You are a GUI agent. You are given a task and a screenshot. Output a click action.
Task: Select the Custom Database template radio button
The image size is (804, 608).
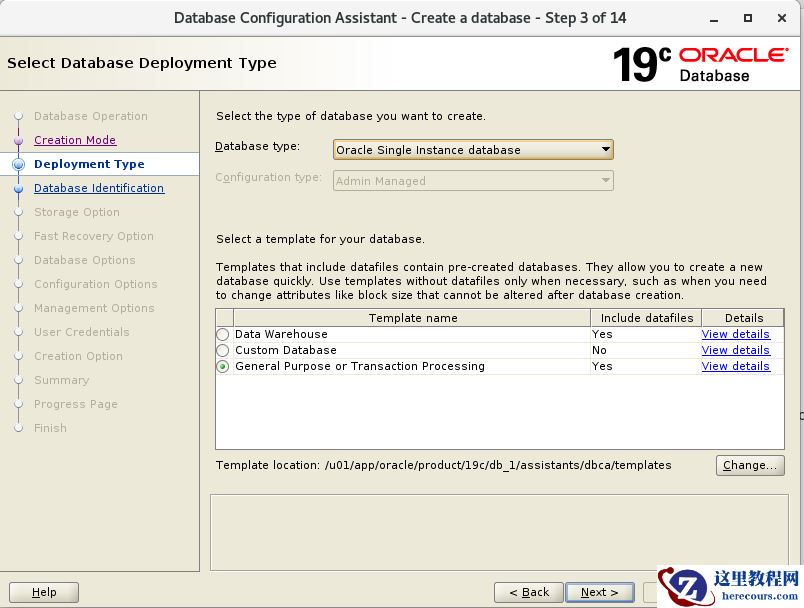223,350
